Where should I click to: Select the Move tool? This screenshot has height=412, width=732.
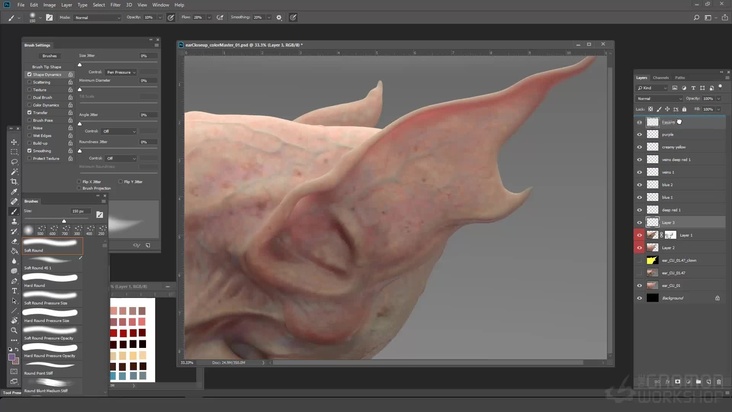click(x=14, y=142)
